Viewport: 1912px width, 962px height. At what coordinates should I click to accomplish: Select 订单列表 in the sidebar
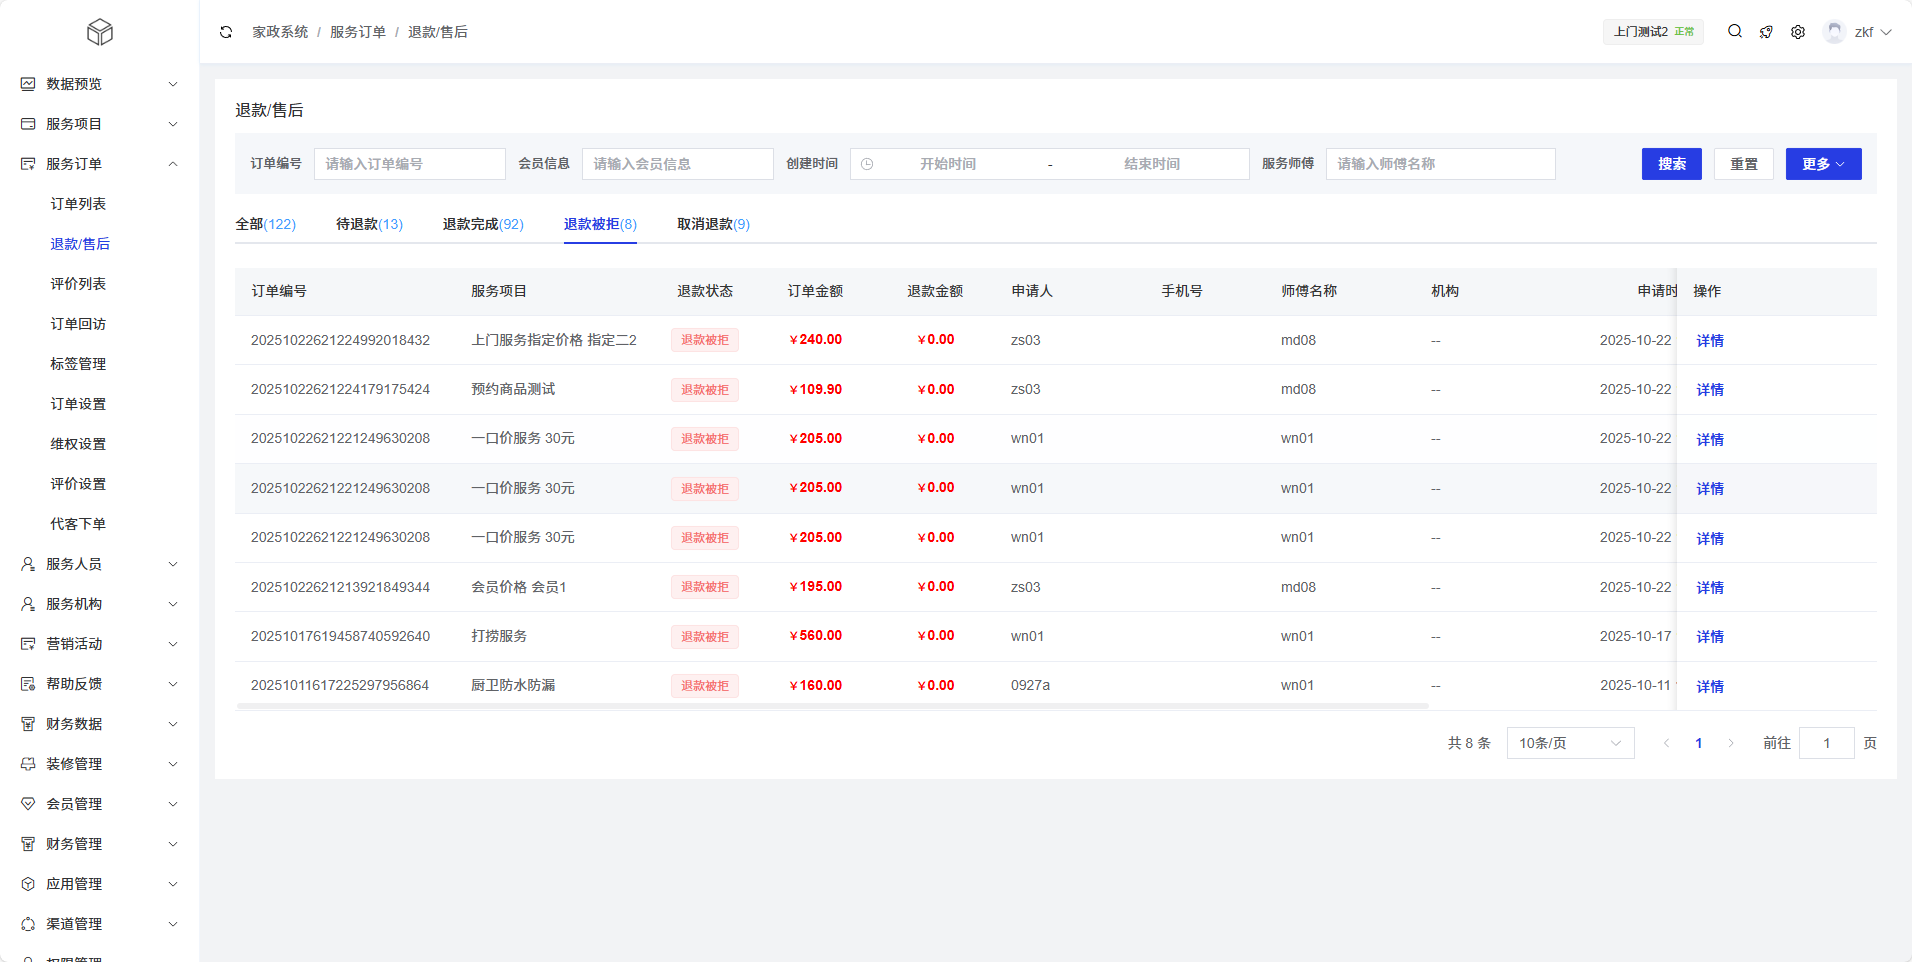(x=78, y=204)
